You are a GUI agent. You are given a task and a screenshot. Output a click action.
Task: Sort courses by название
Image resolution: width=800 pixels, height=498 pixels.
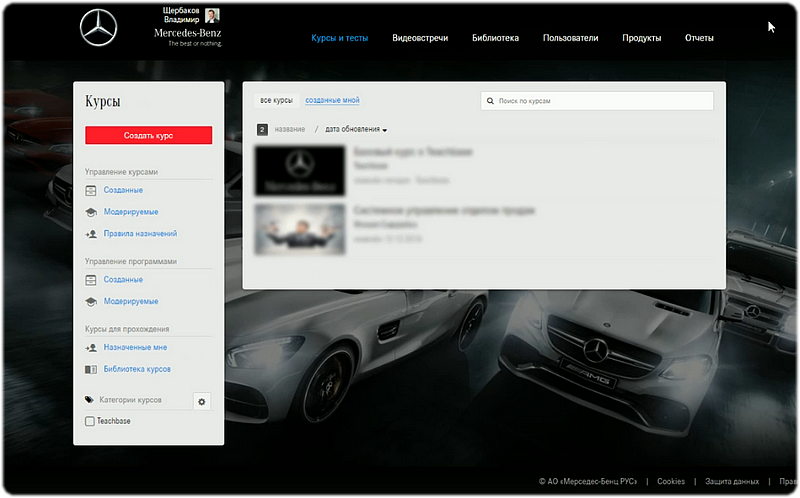[x=290, y=130]
